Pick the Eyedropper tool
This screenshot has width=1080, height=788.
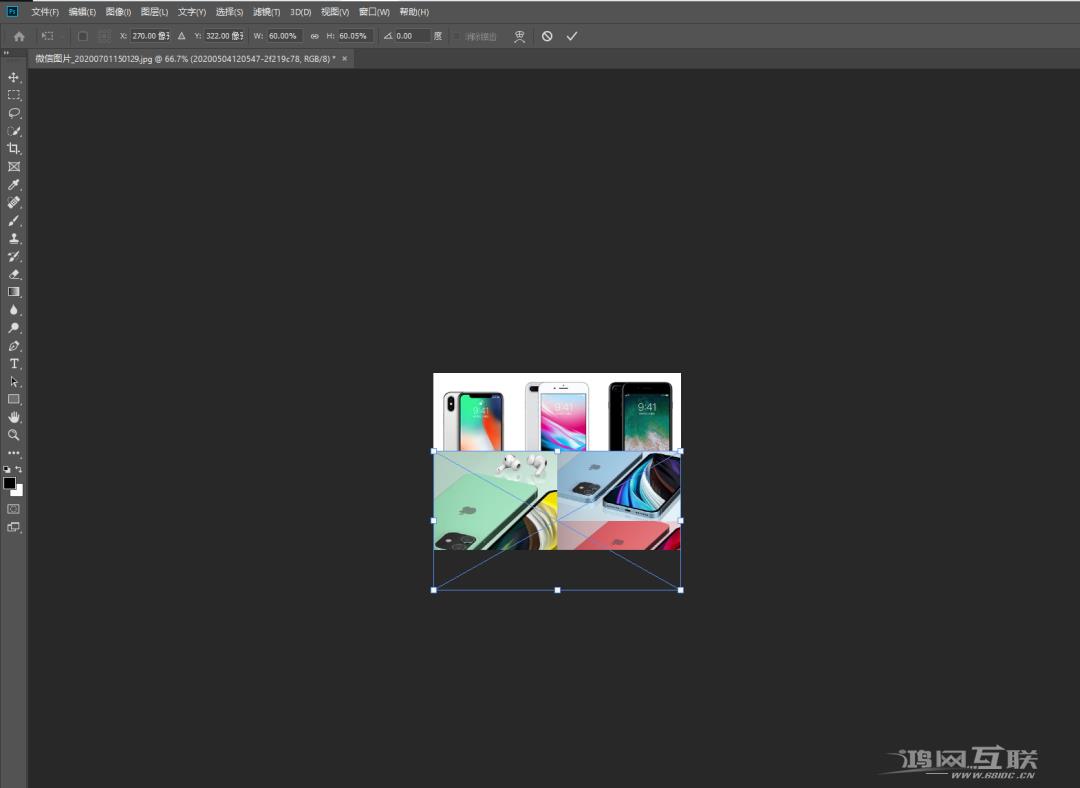pyautogui.click(x=14, y=184)
